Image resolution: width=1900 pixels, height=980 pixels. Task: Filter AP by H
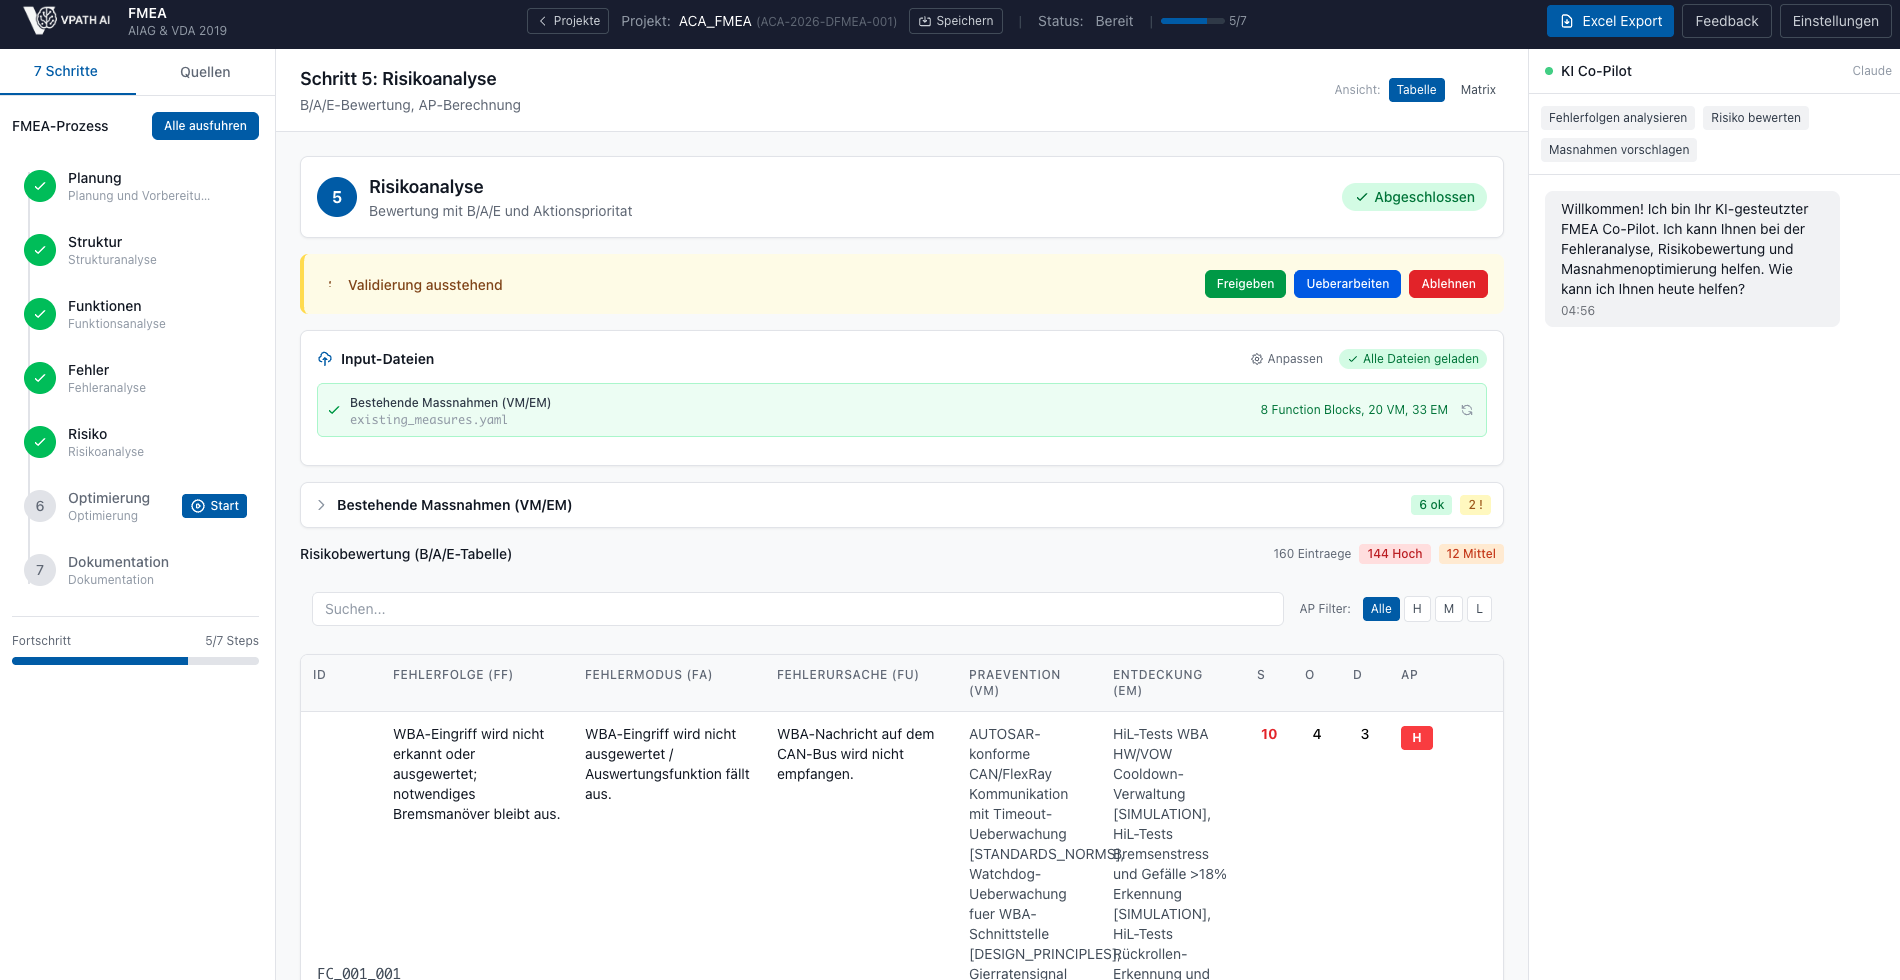pyautogui.click(x=1417, y=609)
